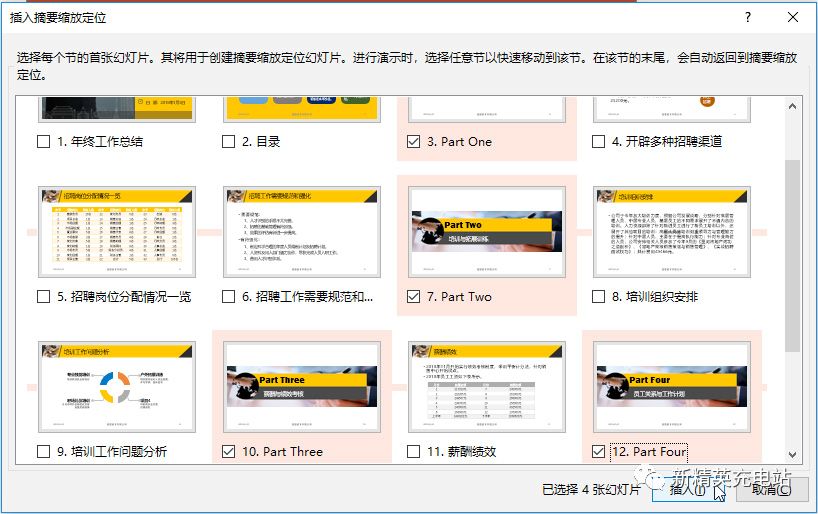Viewport: 818px width, 514px height.
Task: Click the 4. 开辟多种招聘渠道 label text
Action: click(667, 141)
